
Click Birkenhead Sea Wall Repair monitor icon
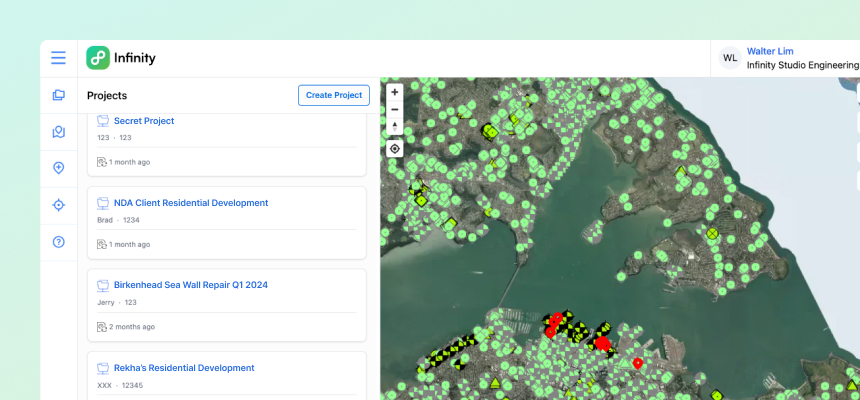pos(103,285)
